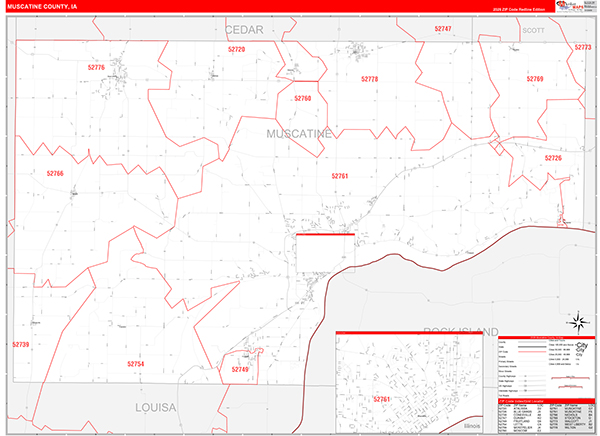Image resolution: width=600 pixels, height=436 pixels.
Task: Click ZIP code 52726 label
Action: point(553,158)
